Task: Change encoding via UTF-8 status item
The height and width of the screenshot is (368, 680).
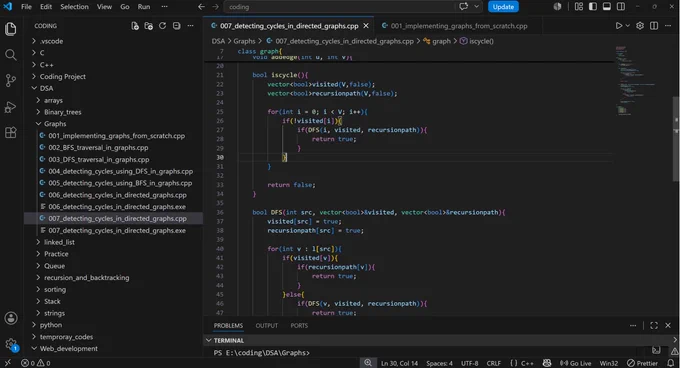Action: [469, 363]
